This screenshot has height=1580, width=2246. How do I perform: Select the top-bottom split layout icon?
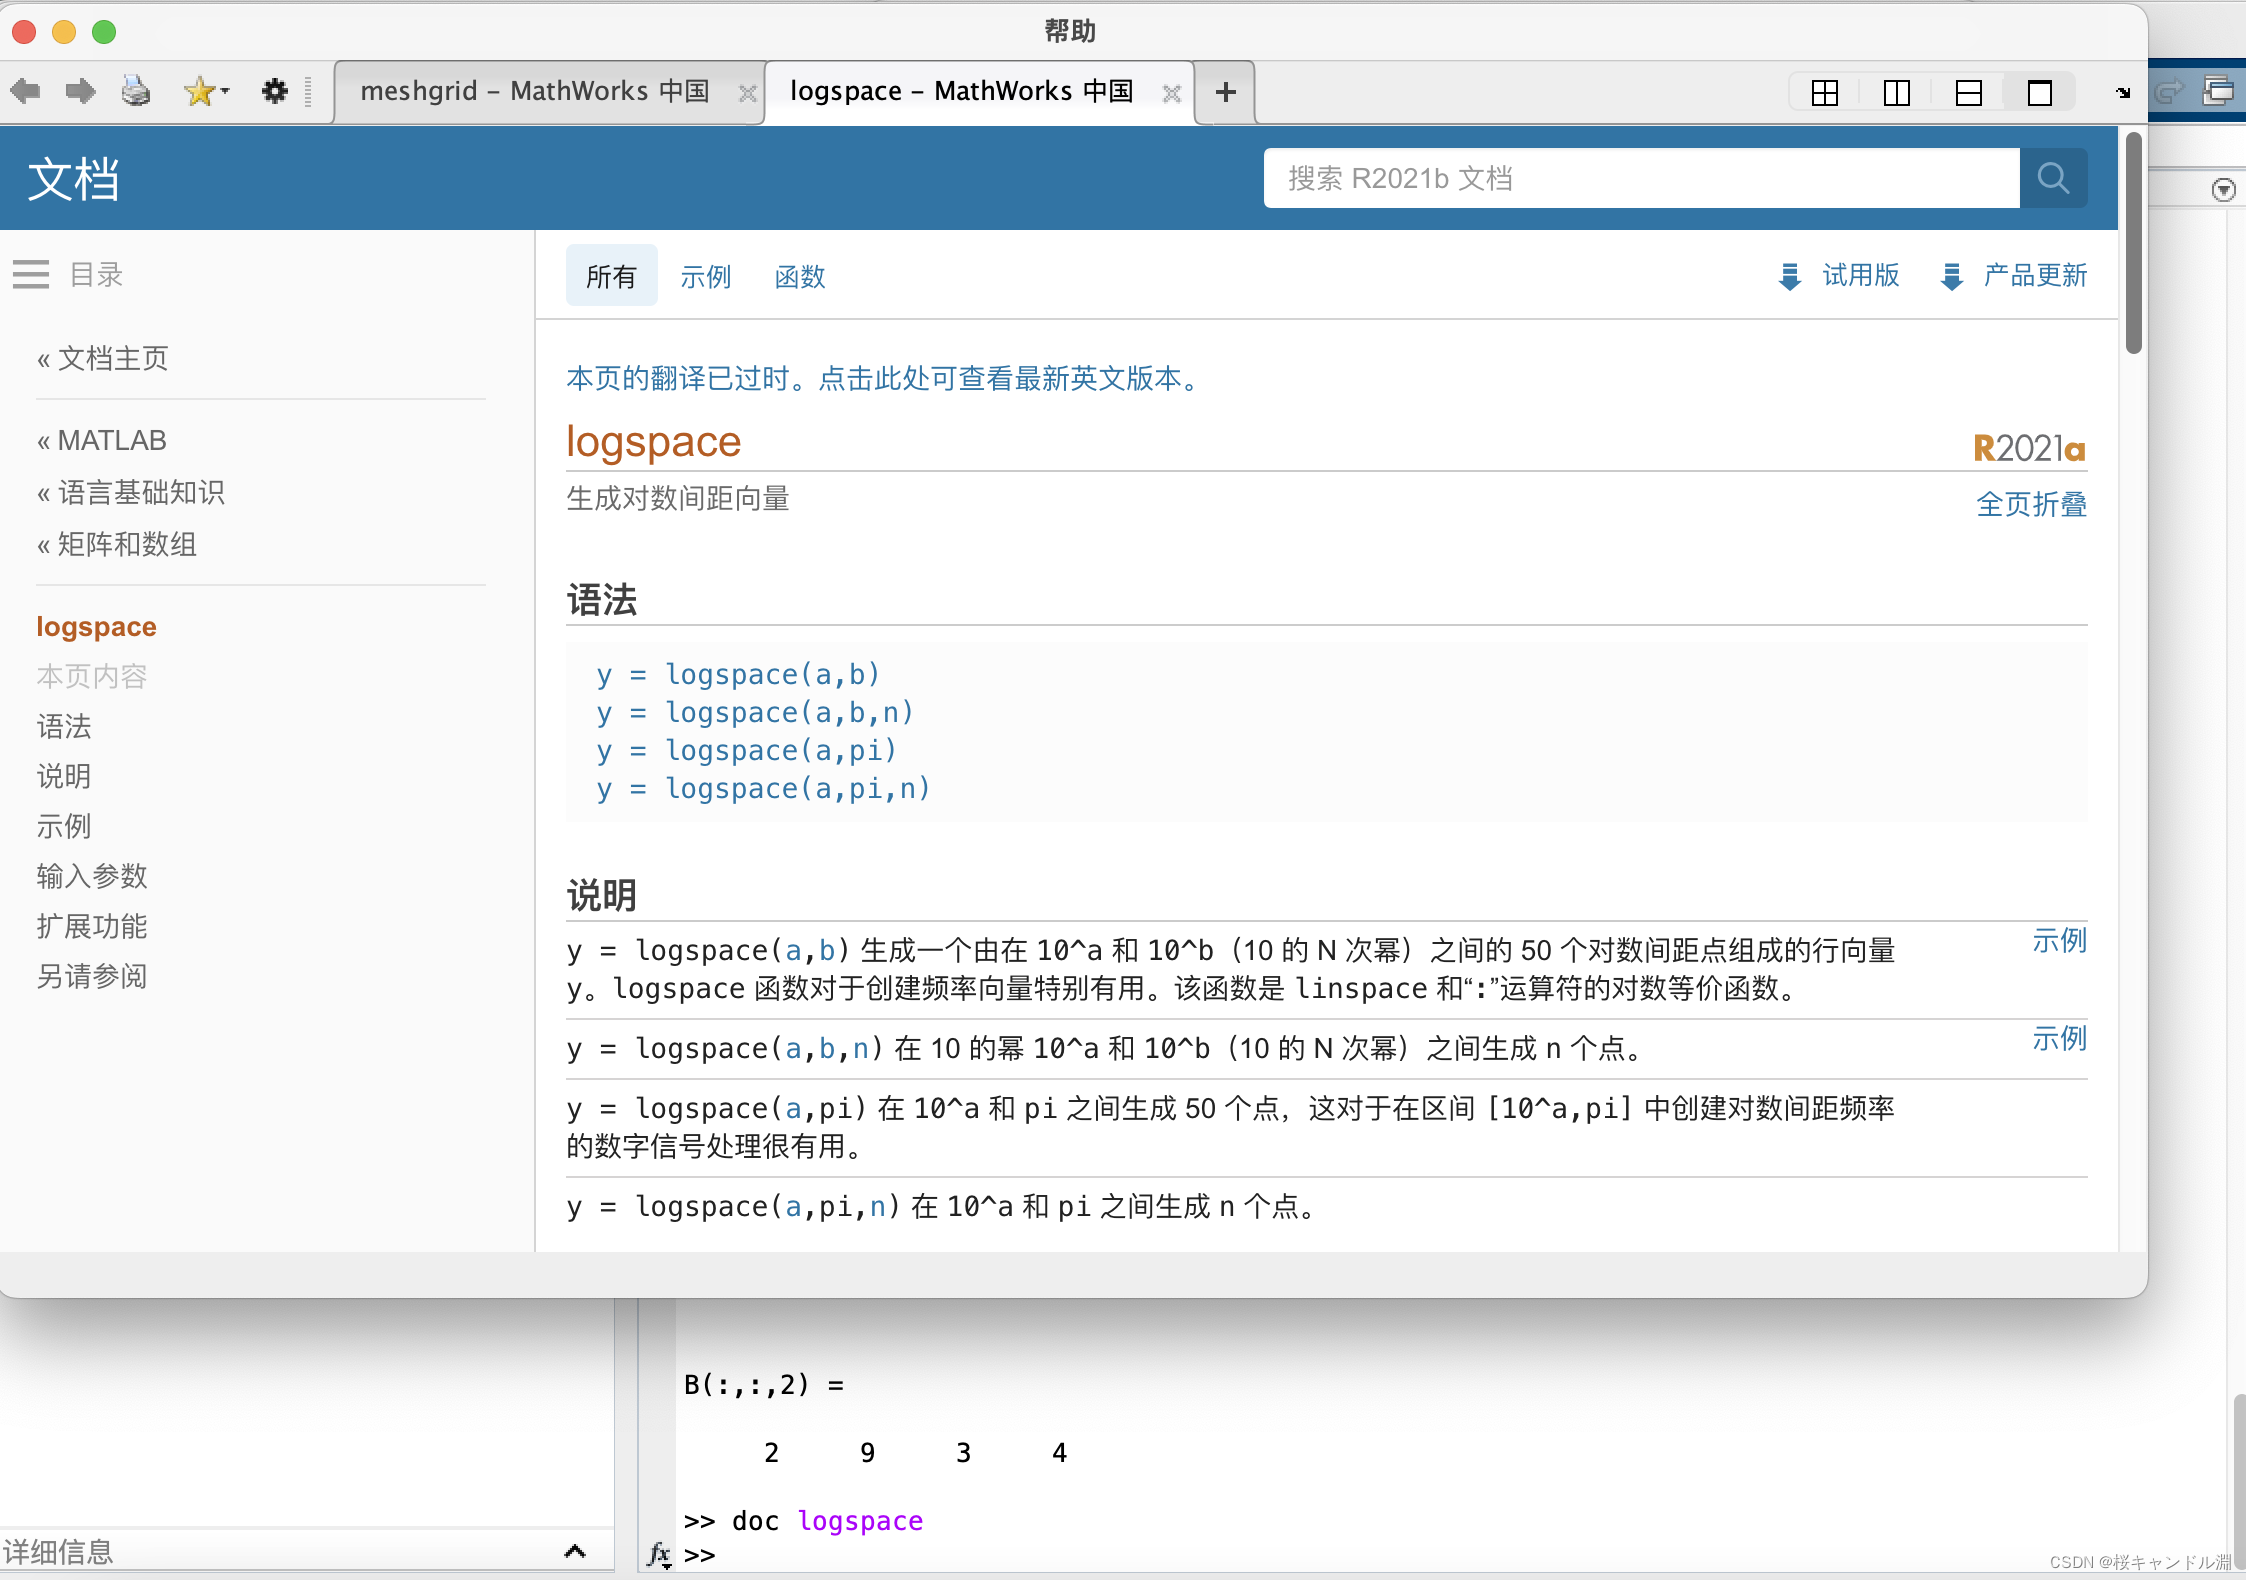pyautogui.click(x=1968, y=93)
